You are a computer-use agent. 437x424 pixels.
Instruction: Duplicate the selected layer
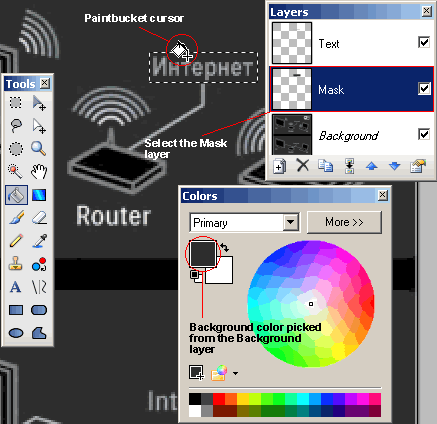[x=326, y=166]
